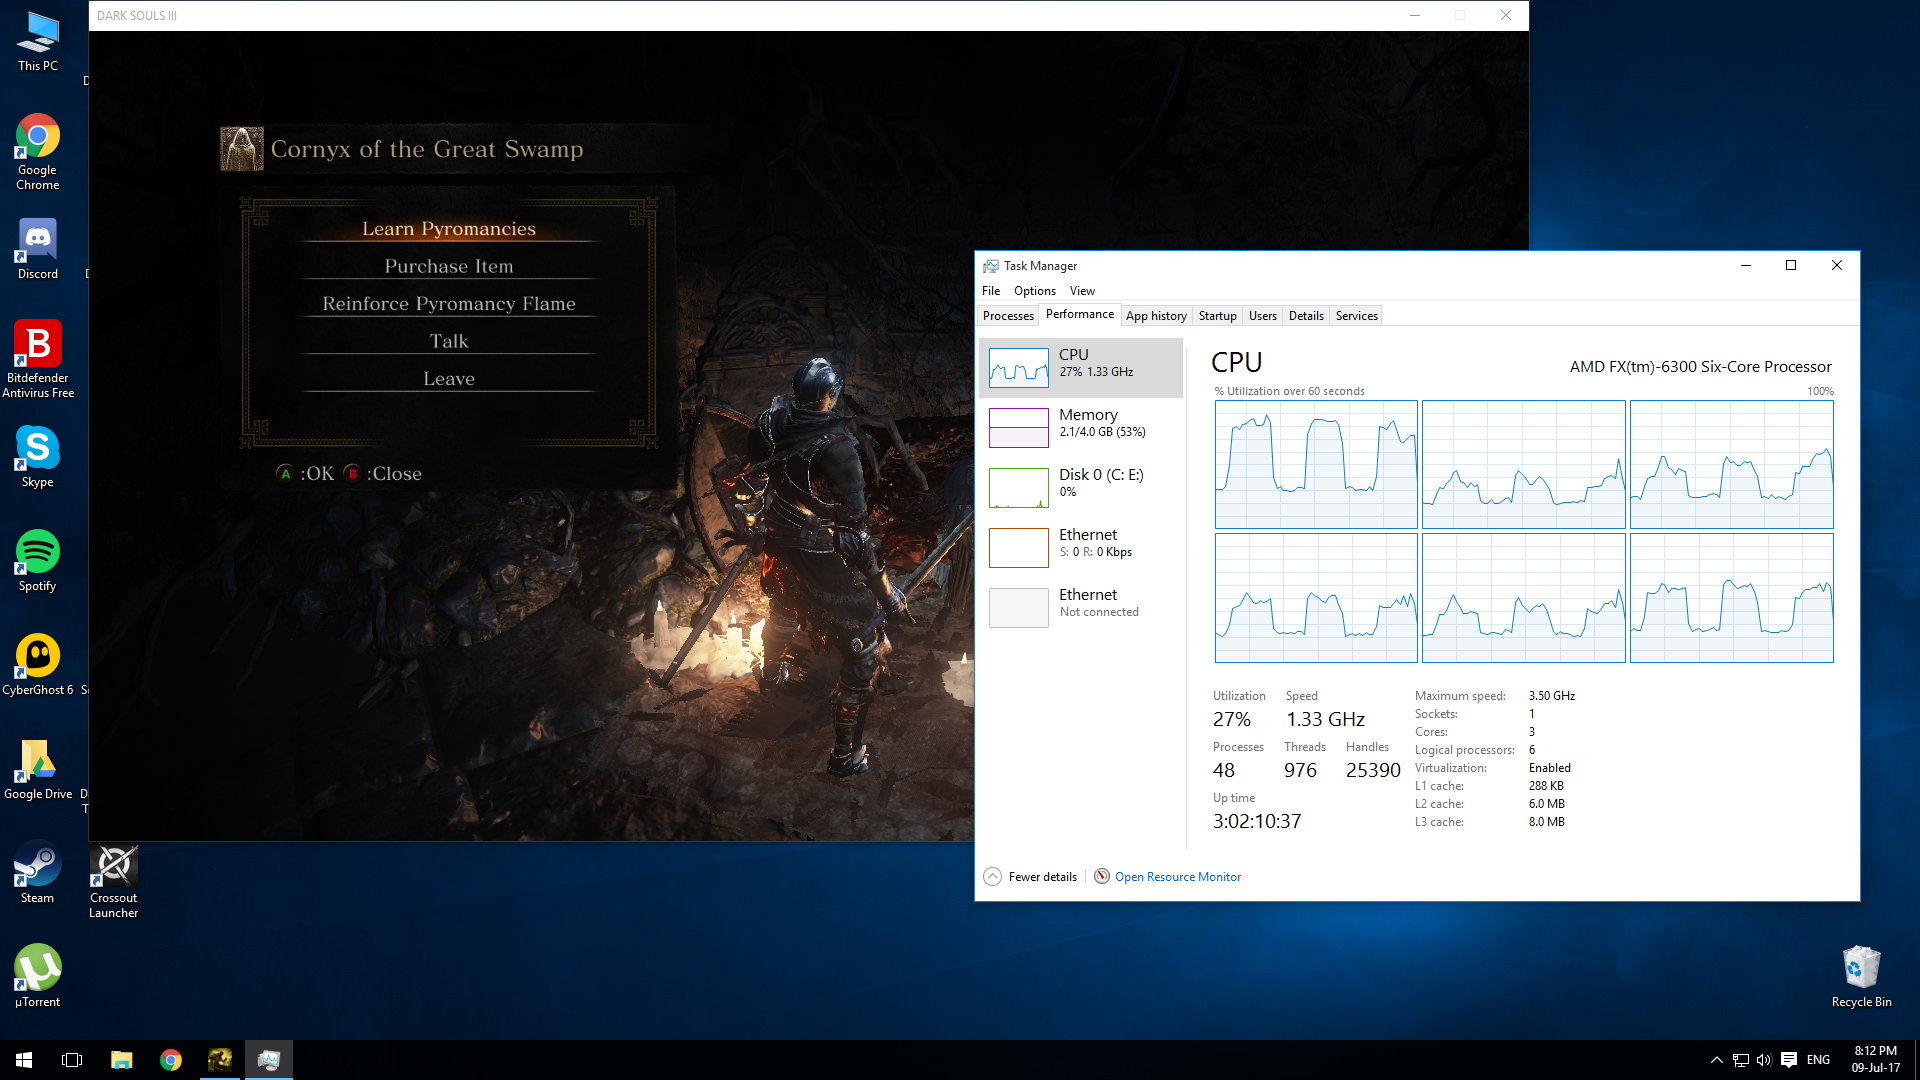The image size is (1920, 1080).
Task: Open the Recycle Bin
Action: 1861,976
